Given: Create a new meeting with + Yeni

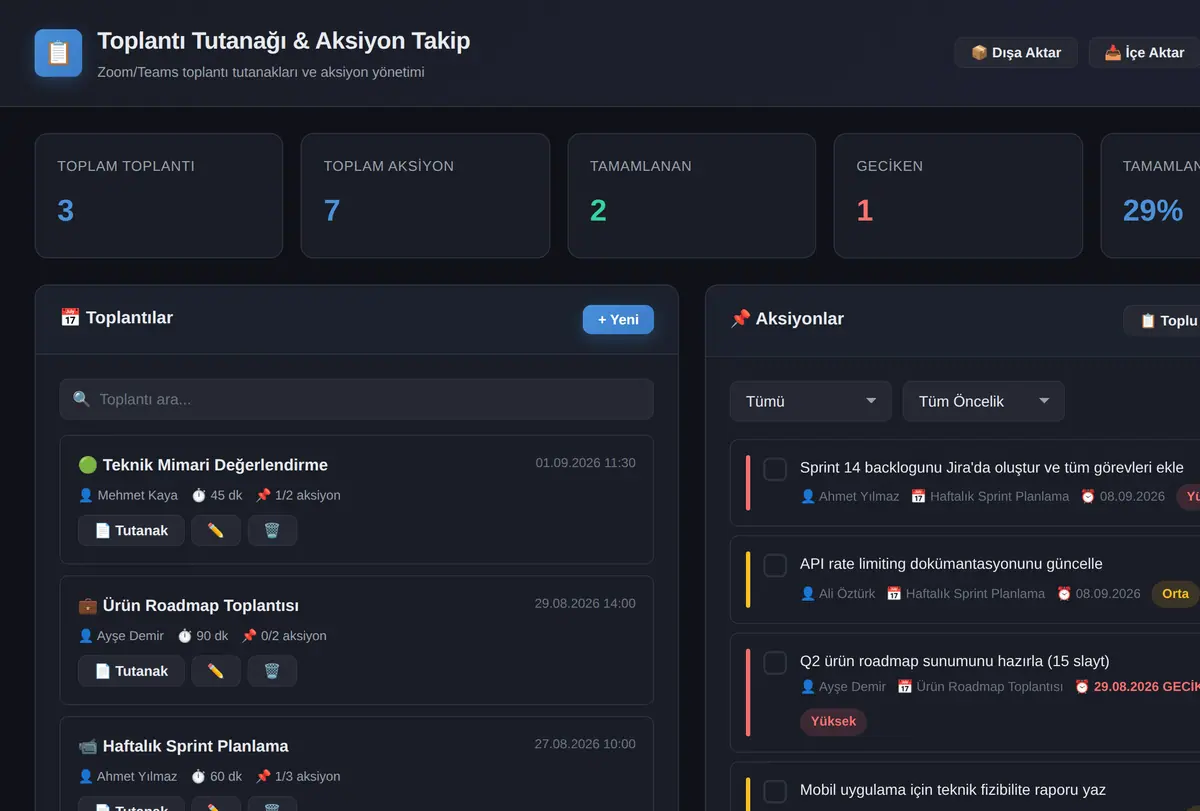Looking at the screenshot, I should (618, 319).
